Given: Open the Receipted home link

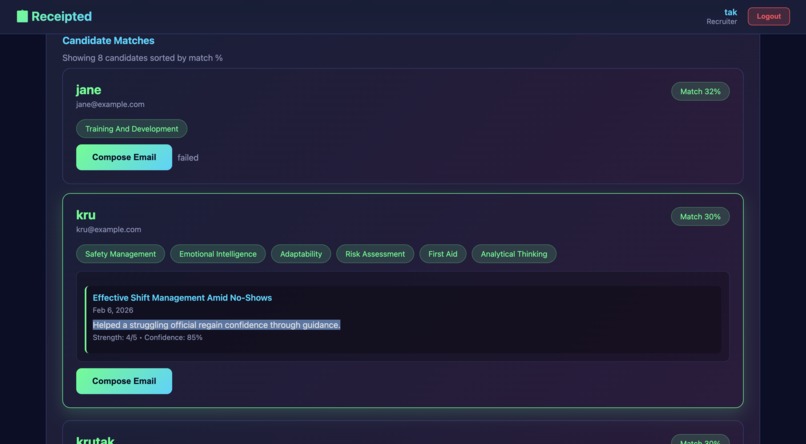Looking at the screenshot, I should click(x=54, y=16).
